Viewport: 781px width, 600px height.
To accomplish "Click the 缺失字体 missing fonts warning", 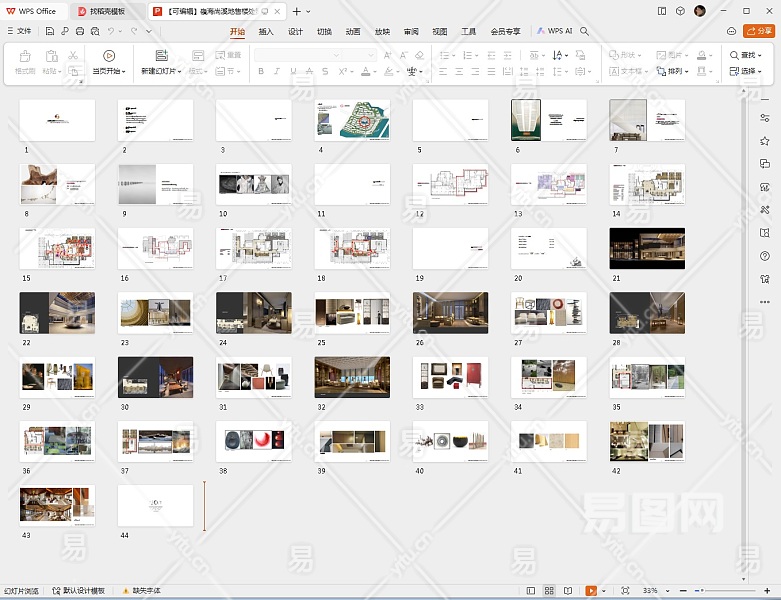I will click(x=141, y=591).
